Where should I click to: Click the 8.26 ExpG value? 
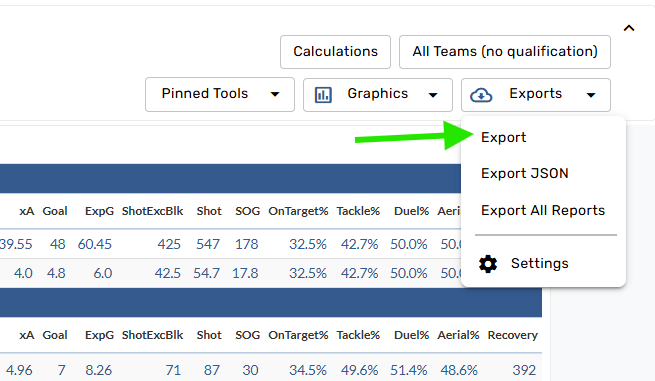99,371
